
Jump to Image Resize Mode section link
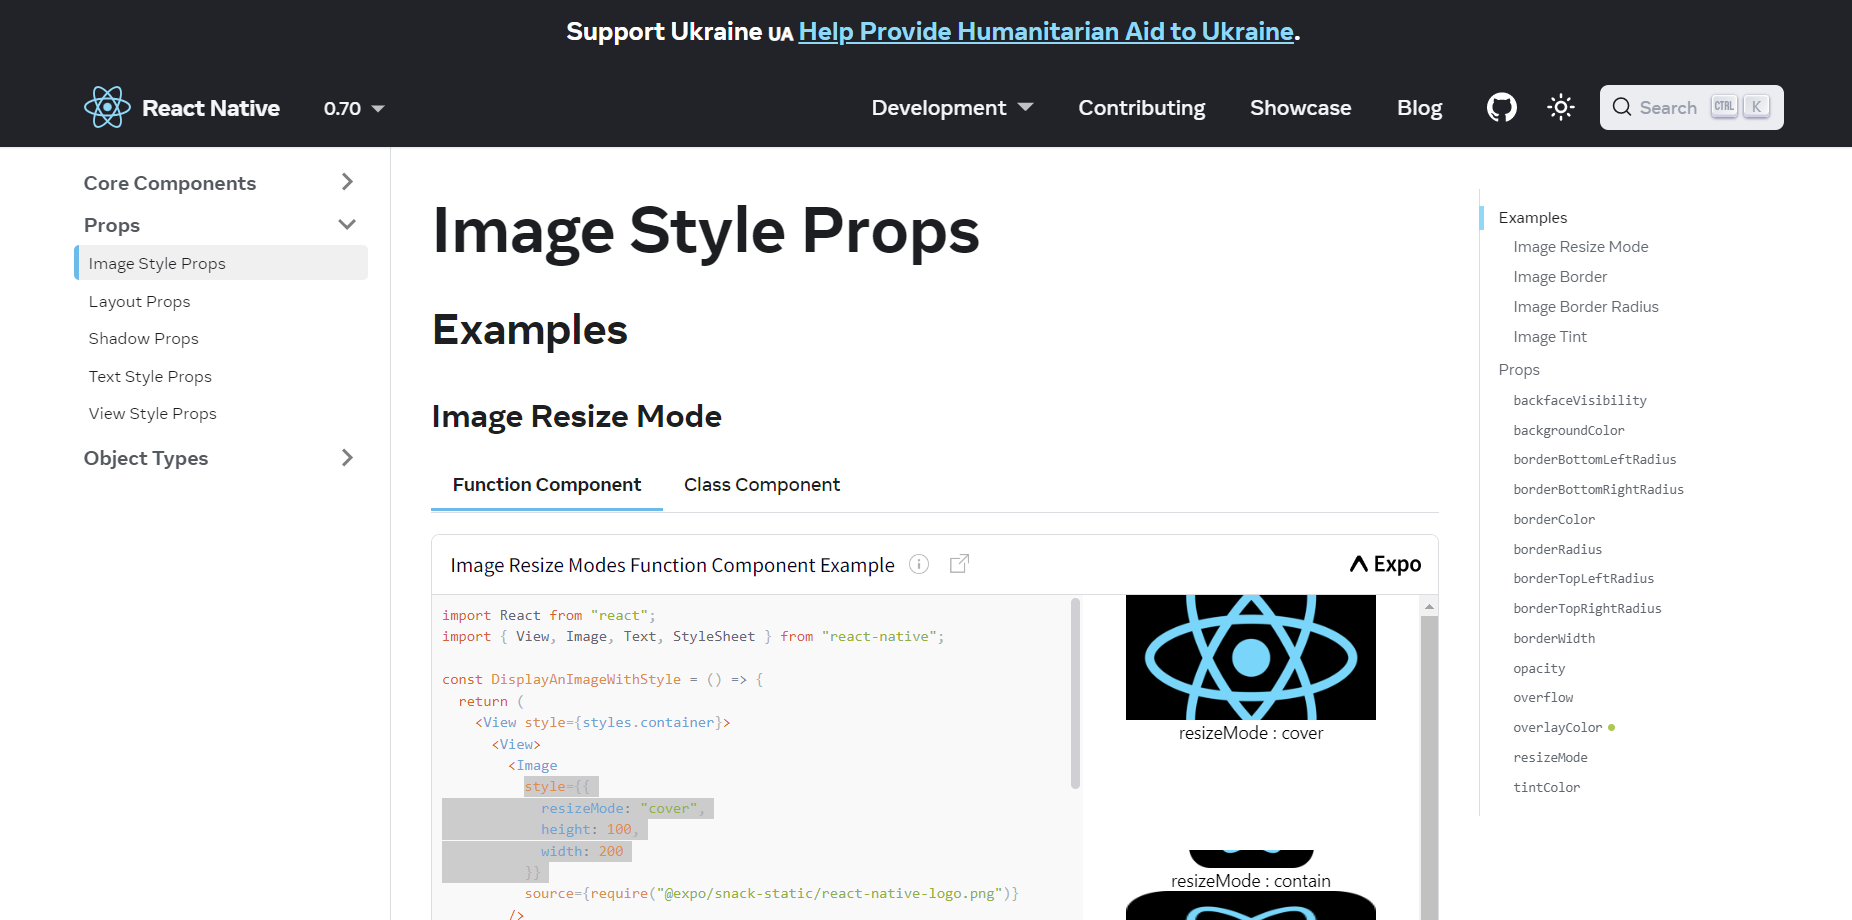1580,247
